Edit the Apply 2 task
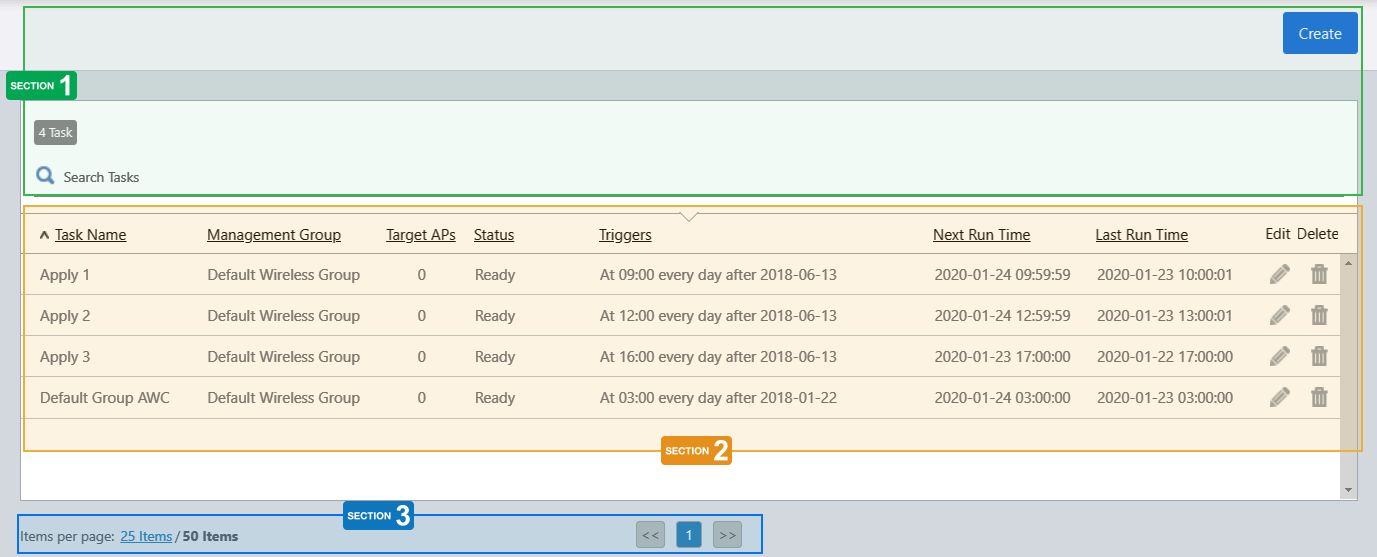Screen dimensions: 1377x557 coord(1279,316)
